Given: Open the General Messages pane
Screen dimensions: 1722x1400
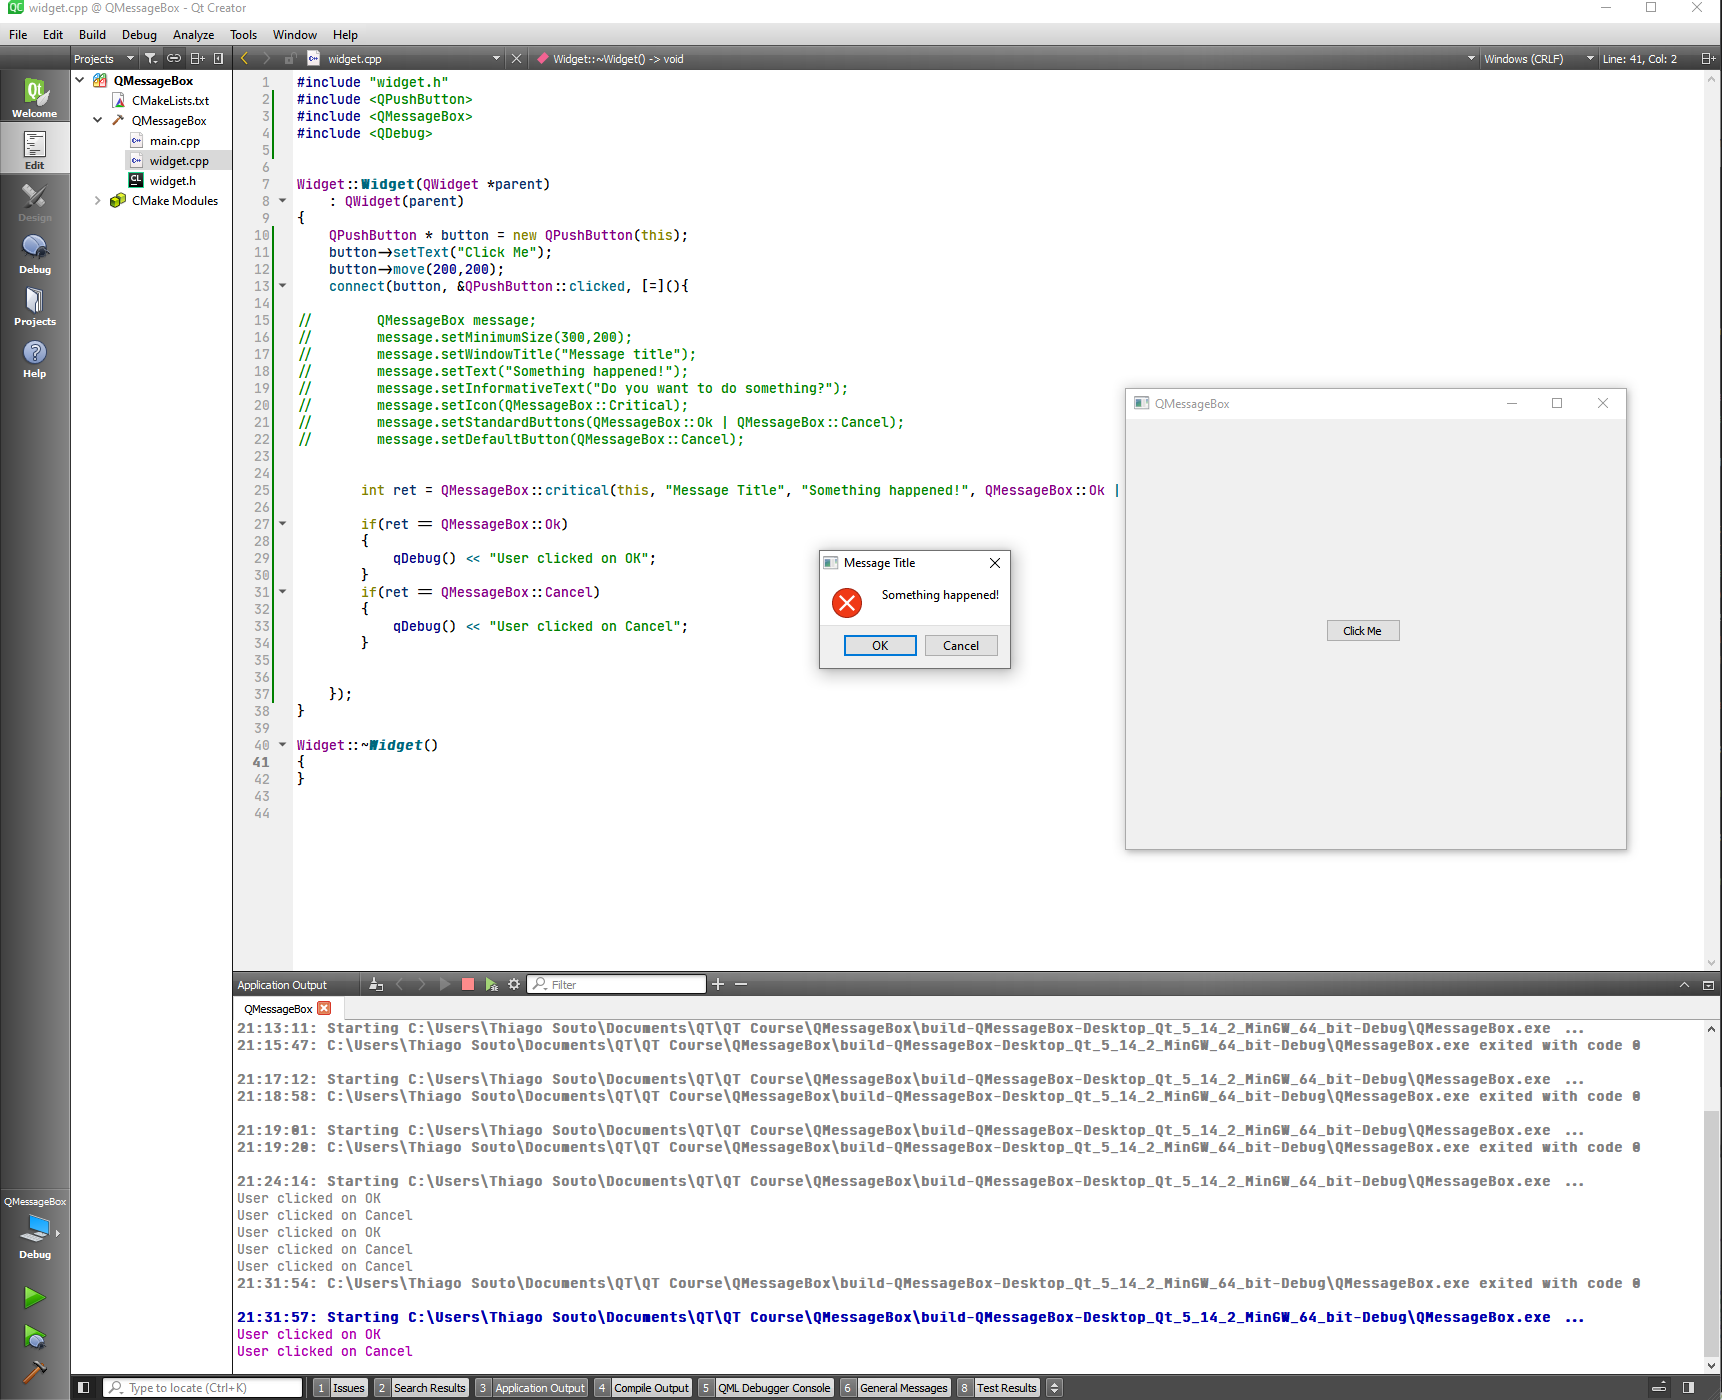Looking at the screenshot, I should click(x=895, y=1388).
